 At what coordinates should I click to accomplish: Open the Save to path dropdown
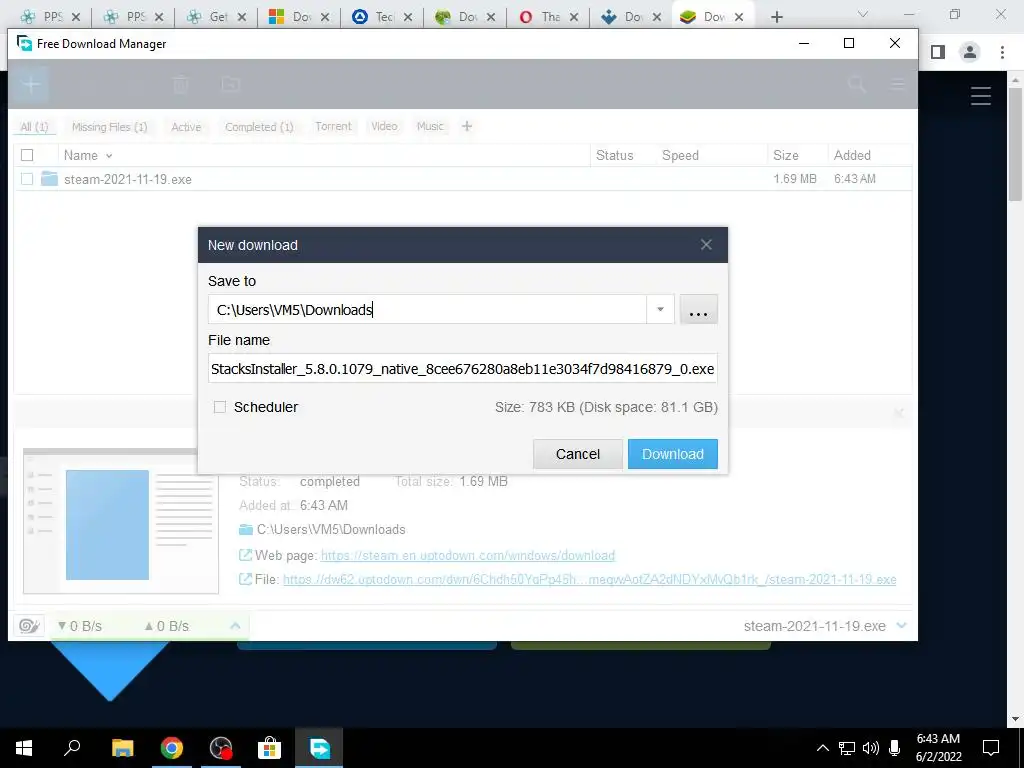(x=660, y=310)
